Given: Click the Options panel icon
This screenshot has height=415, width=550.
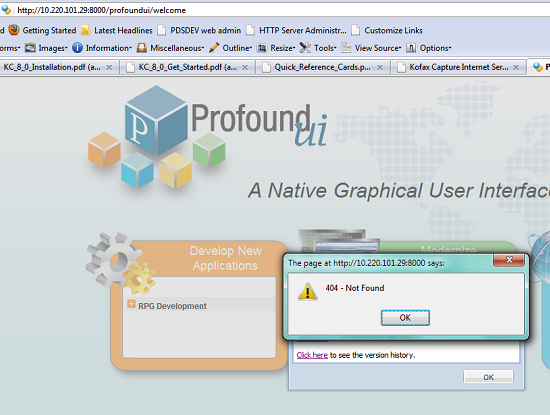Looking at the screenshot, I should pos(411,48).
